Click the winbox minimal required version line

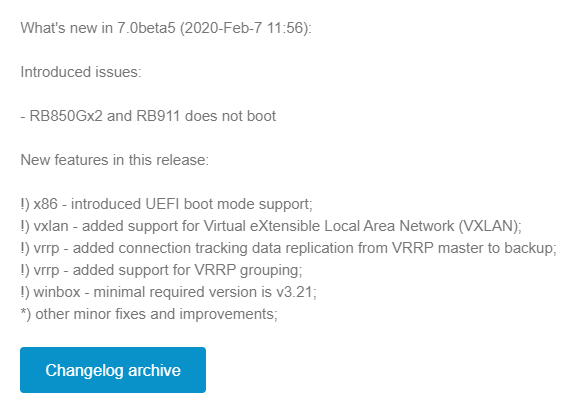click(168, 292)
